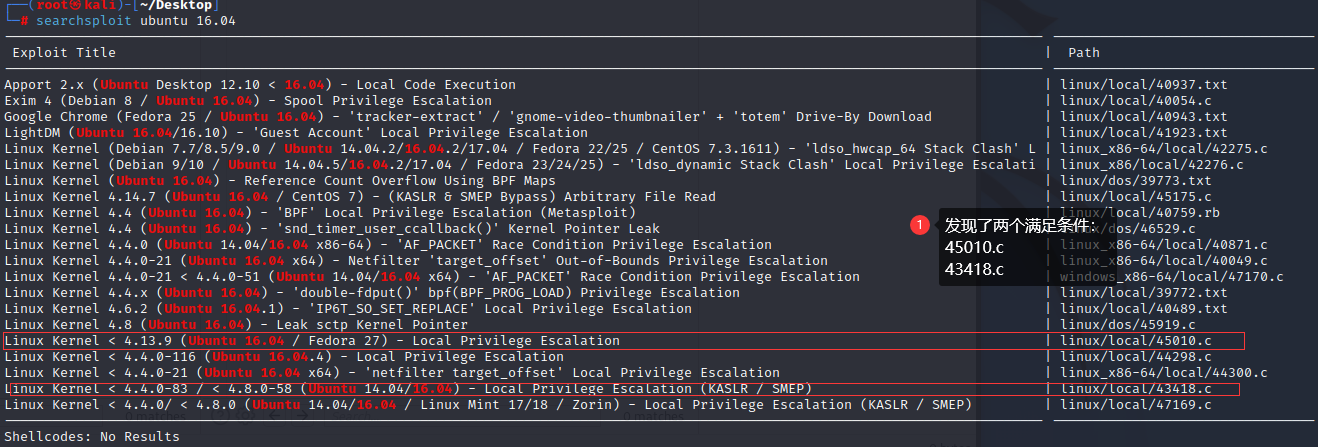
Task: Select the 'Apport 2.x' Local Code Execution row
Action: (260, 85)
